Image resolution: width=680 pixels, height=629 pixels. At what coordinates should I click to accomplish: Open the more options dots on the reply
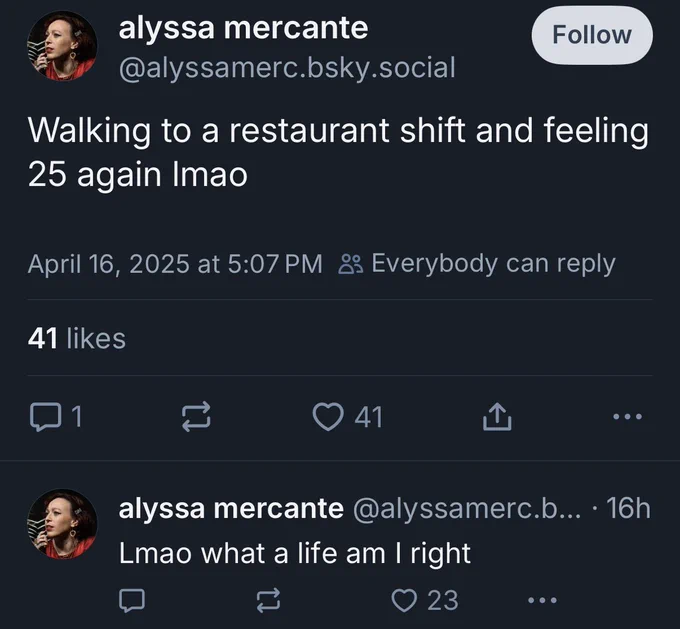[x=543, y=601]
